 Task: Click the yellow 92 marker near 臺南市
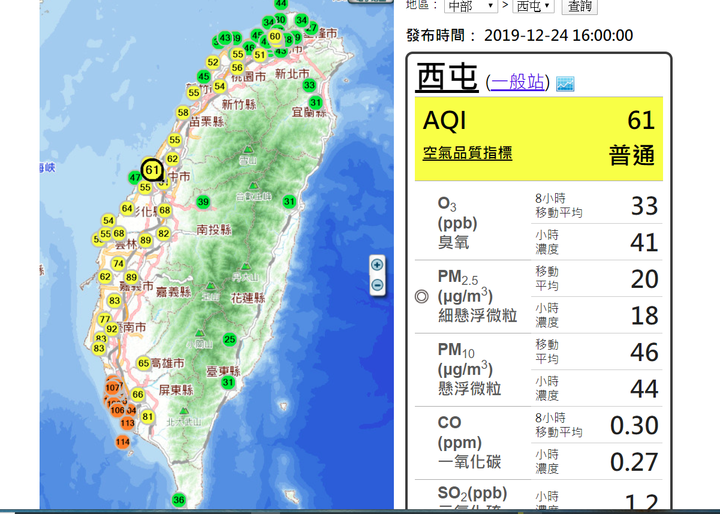(x=112, y=329)
